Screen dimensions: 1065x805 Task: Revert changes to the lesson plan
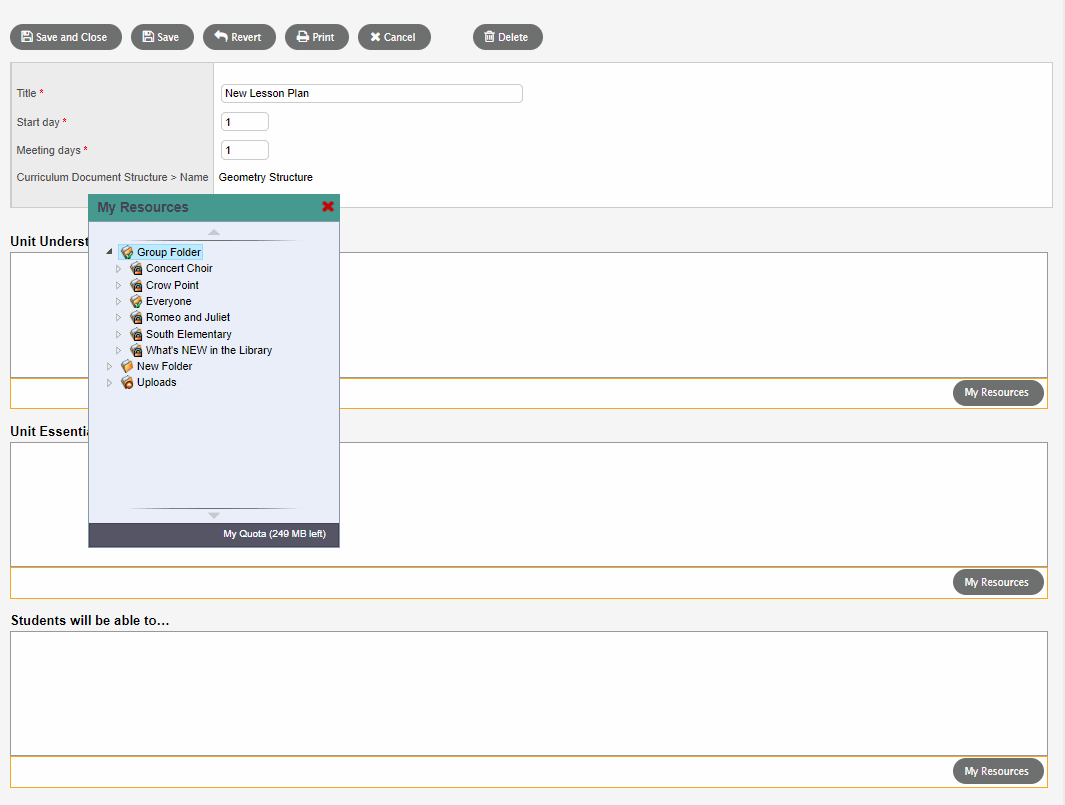tap(239, 37)
